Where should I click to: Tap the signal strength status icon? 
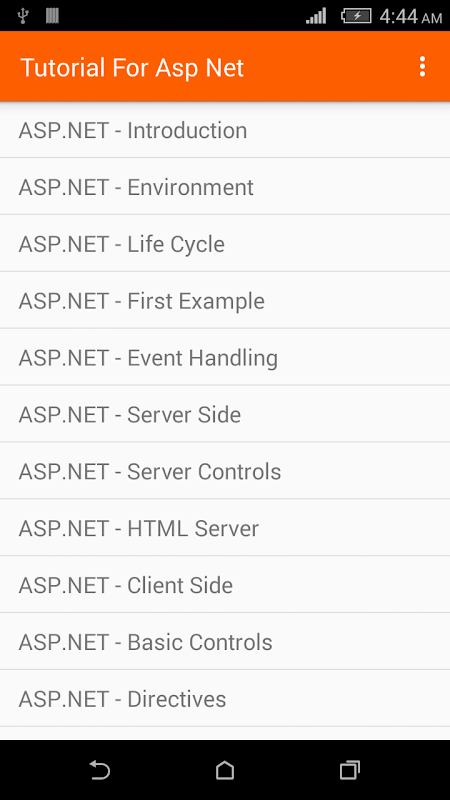(316, 16)
